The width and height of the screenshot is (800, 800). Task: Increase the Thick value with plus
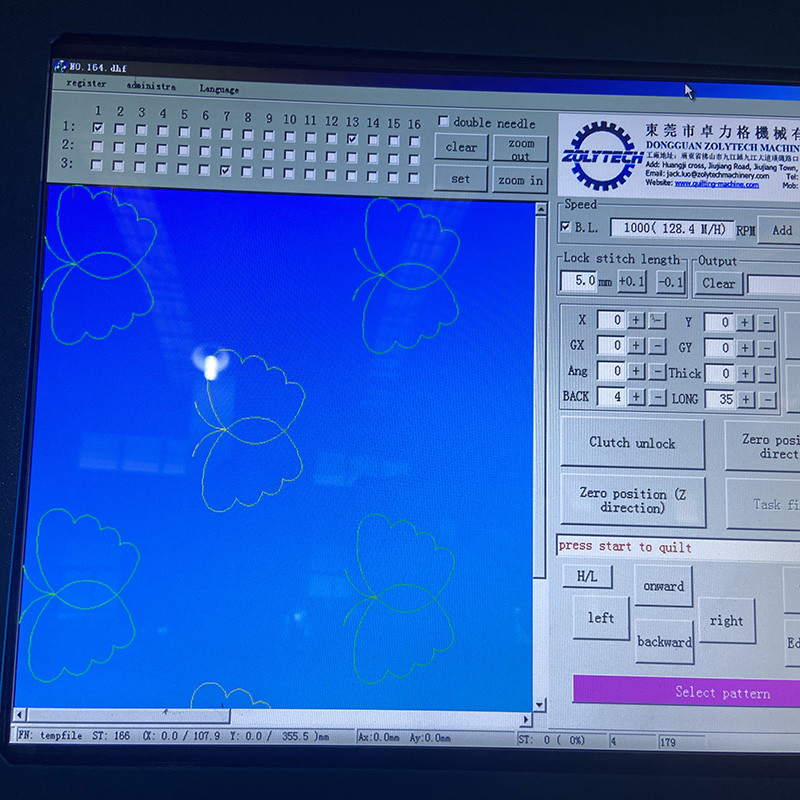pos(745,373)
